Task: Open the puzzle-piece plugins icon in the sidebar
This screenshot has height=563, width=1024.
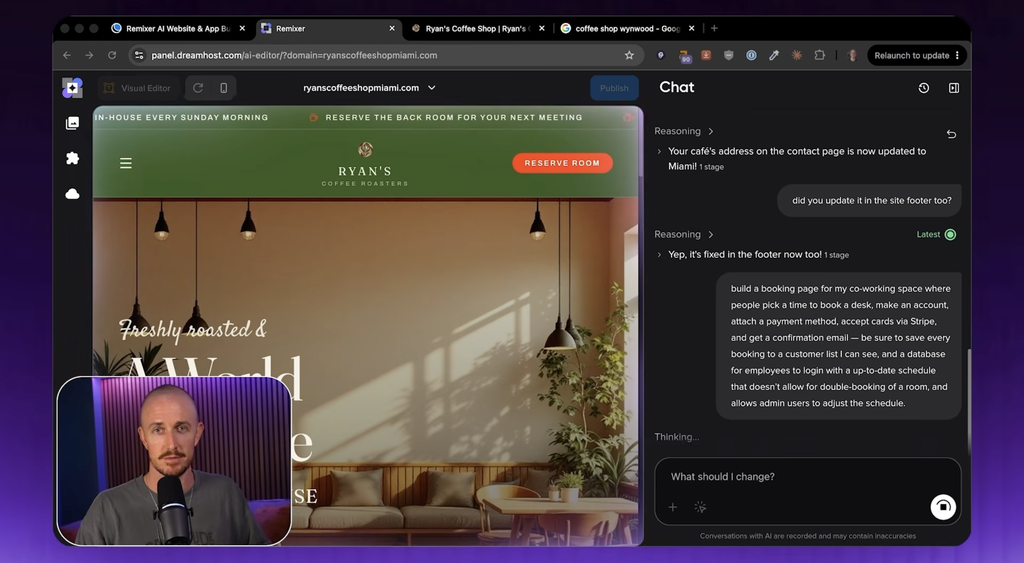Action: pos(72,158)
